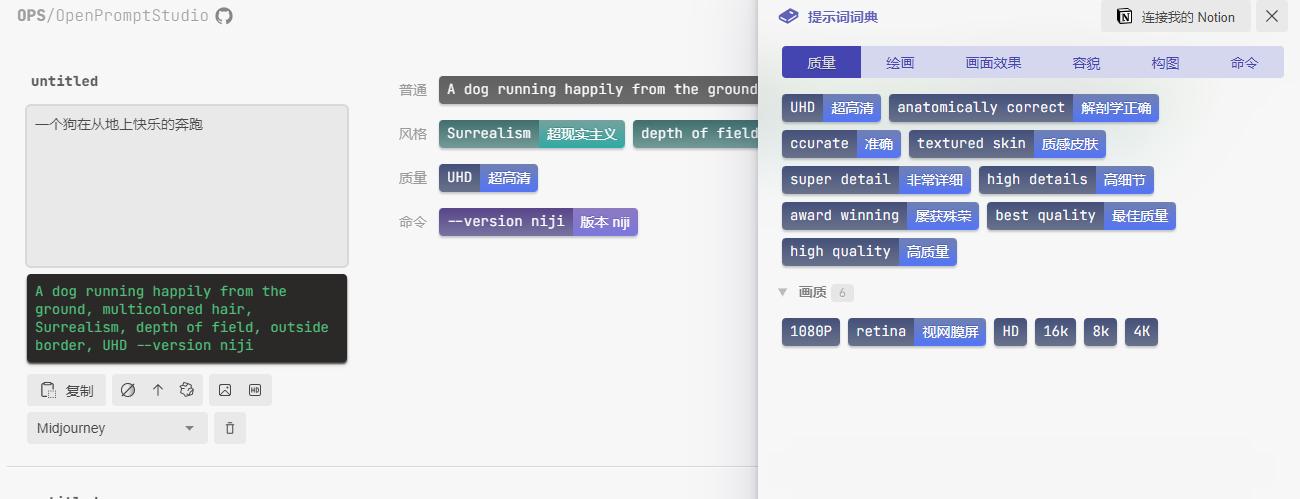This screenshot has width=1300, height=499.
Task: Switch to the 绘画 tab
Action: tap(900, 62)
